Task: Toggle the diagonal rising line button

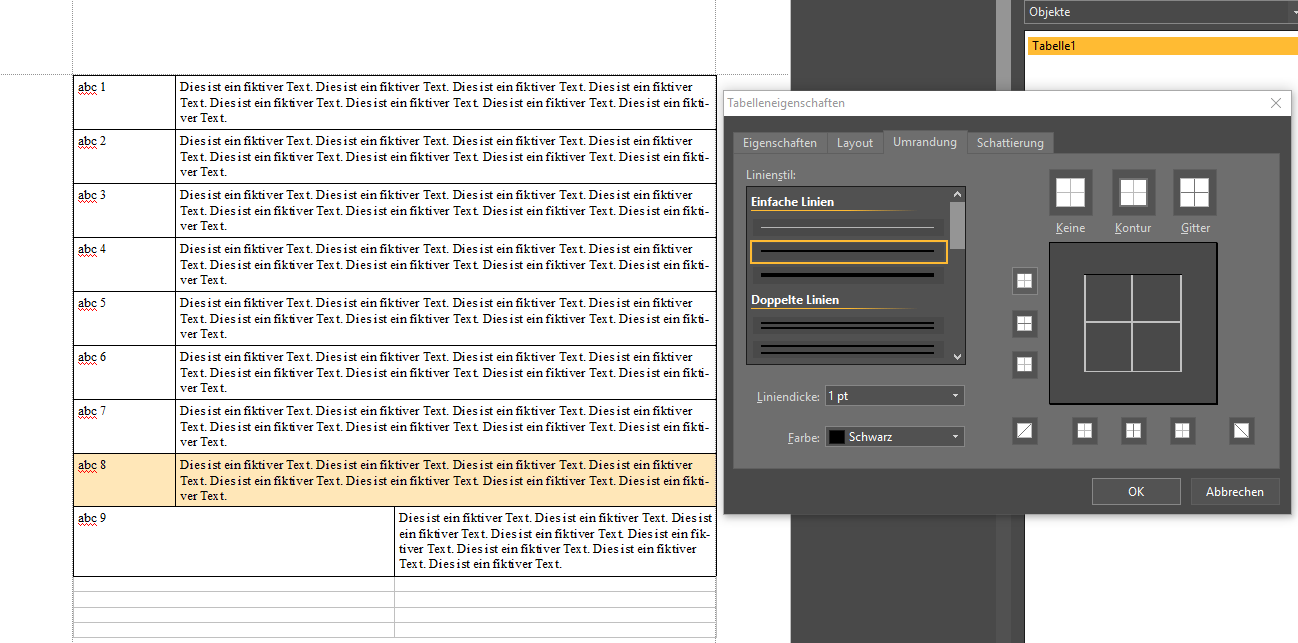Action: [1025, 431]
